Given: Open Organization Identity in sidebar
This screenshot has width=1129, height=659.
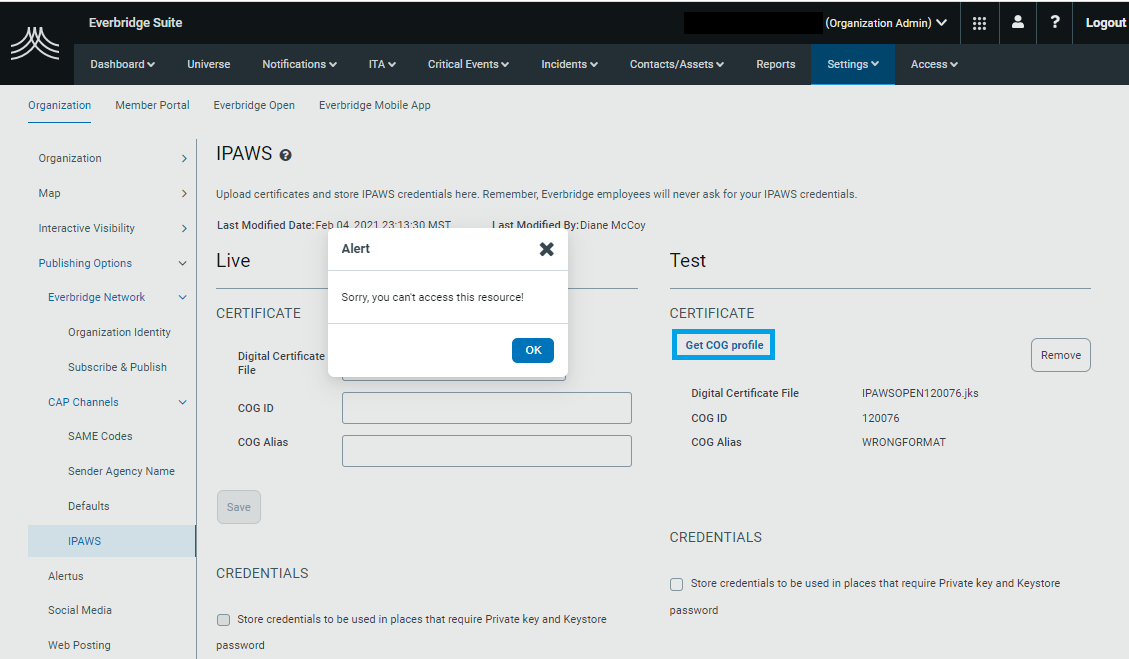Looking at the screenshot, I should pyautogui.click(x=120, y=332).
